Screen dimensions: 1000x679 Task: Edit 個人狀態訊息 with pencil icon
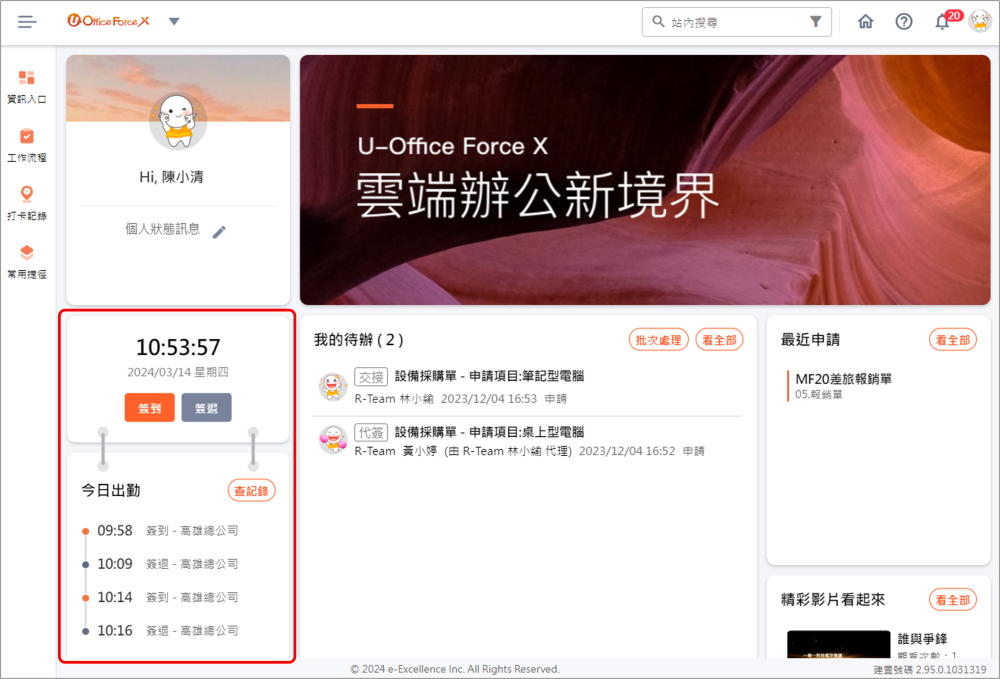[x=219, y=231]
